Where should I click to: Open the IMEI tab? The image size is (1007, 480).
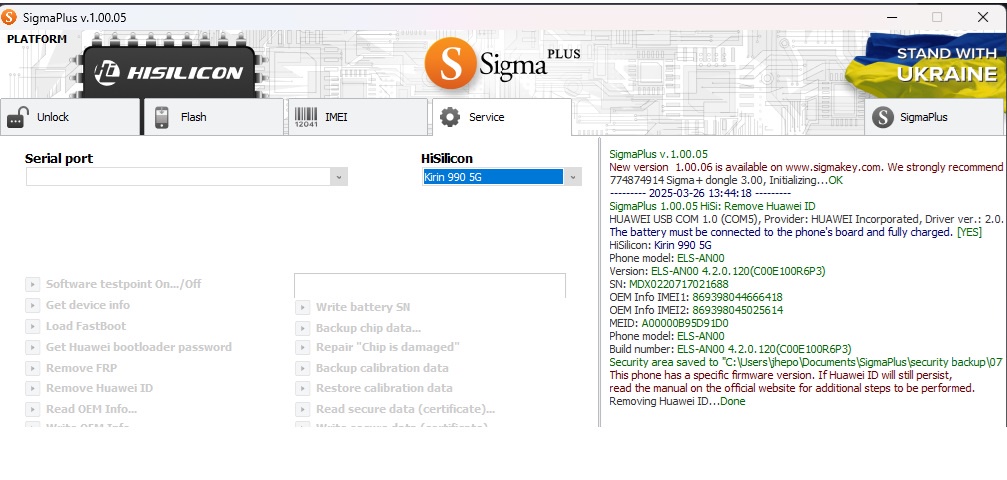click(336, 117)
